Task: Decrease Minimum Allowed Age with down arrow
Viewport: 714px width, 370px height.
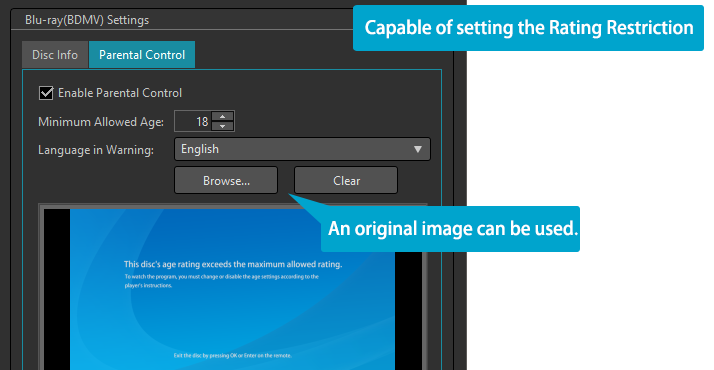Action: click(223, 127)
